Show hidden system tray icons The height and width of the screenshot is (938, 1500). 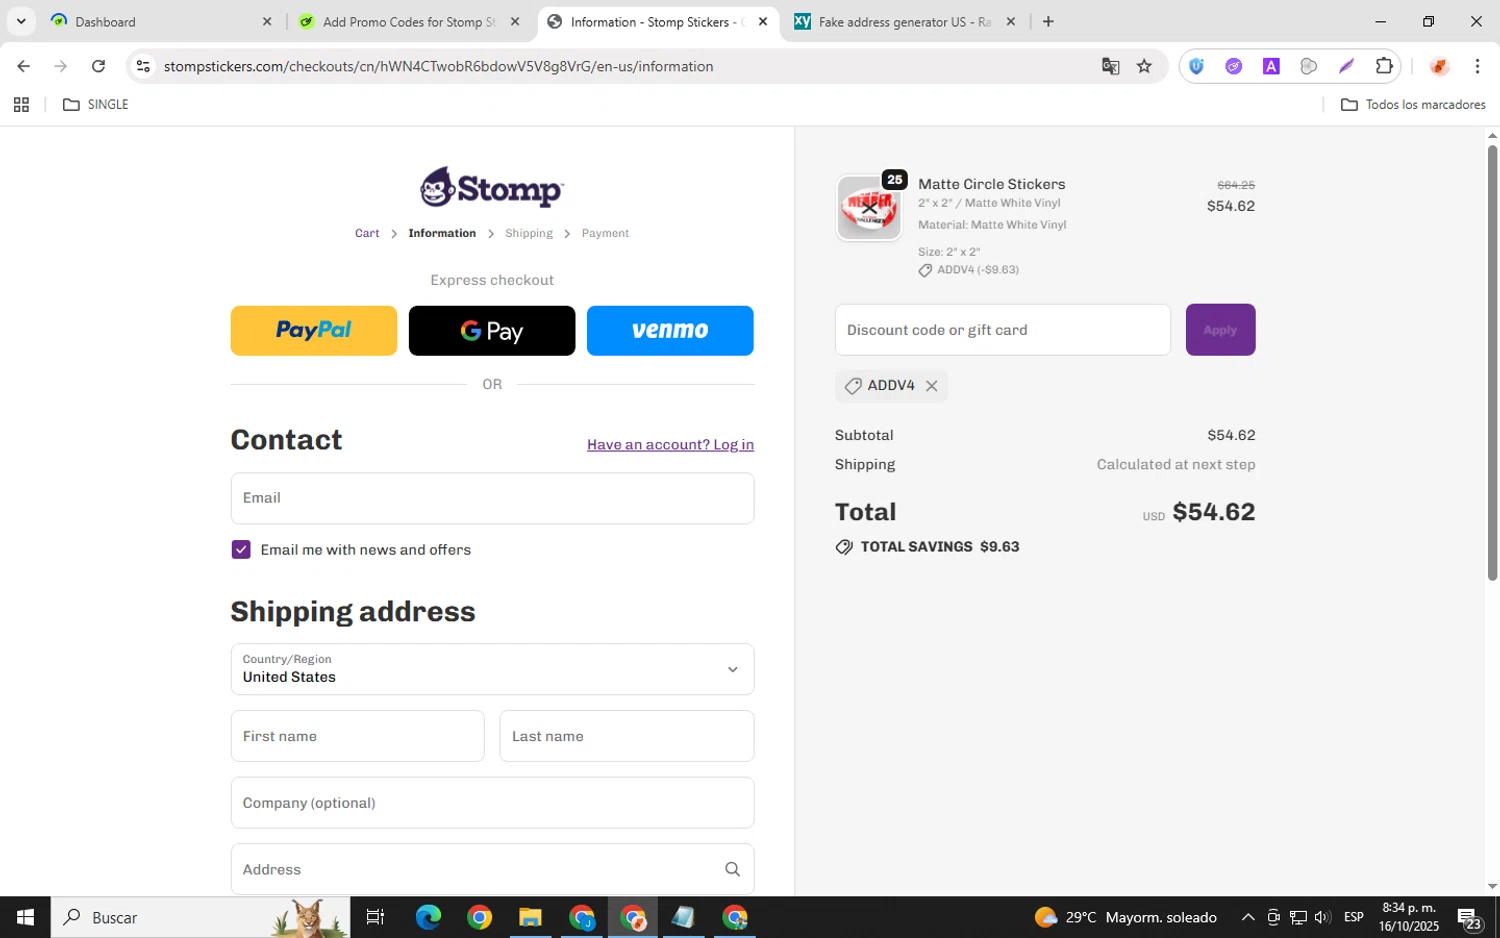[x=1248, y=917]
